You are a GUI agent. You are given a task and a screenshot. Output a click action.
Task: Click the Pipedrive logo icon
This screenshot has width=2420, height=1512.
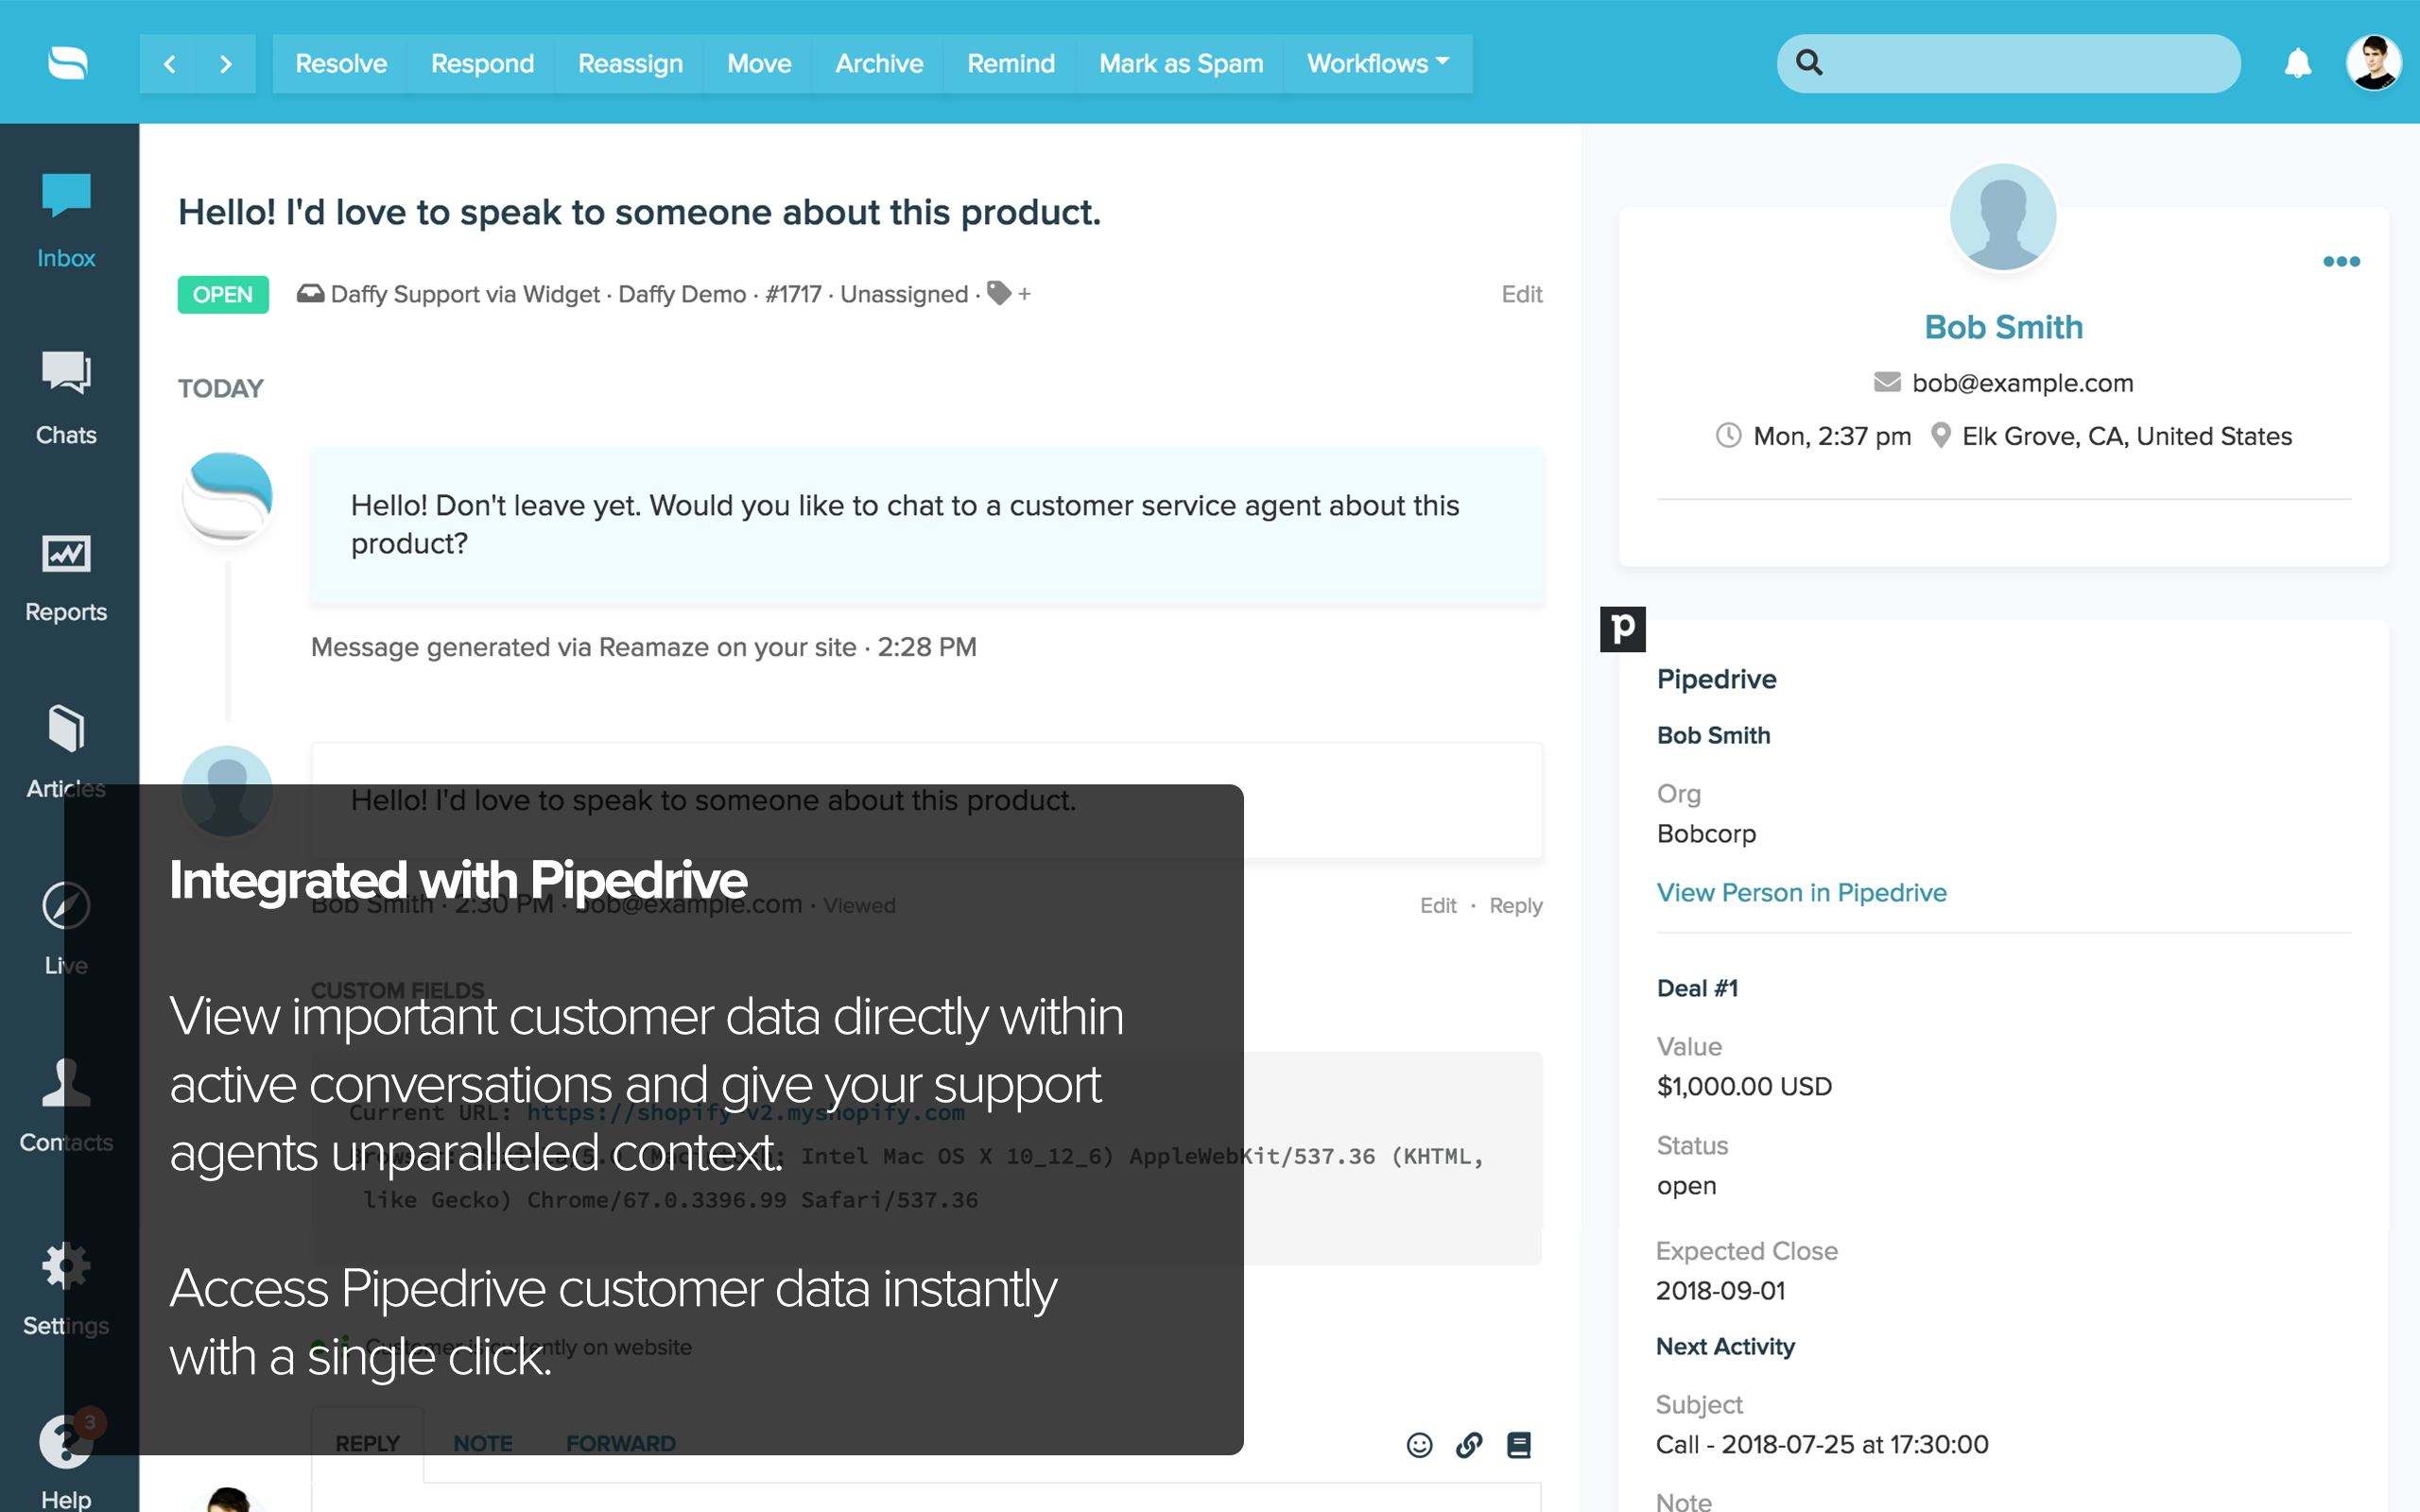coord(1622,629)
